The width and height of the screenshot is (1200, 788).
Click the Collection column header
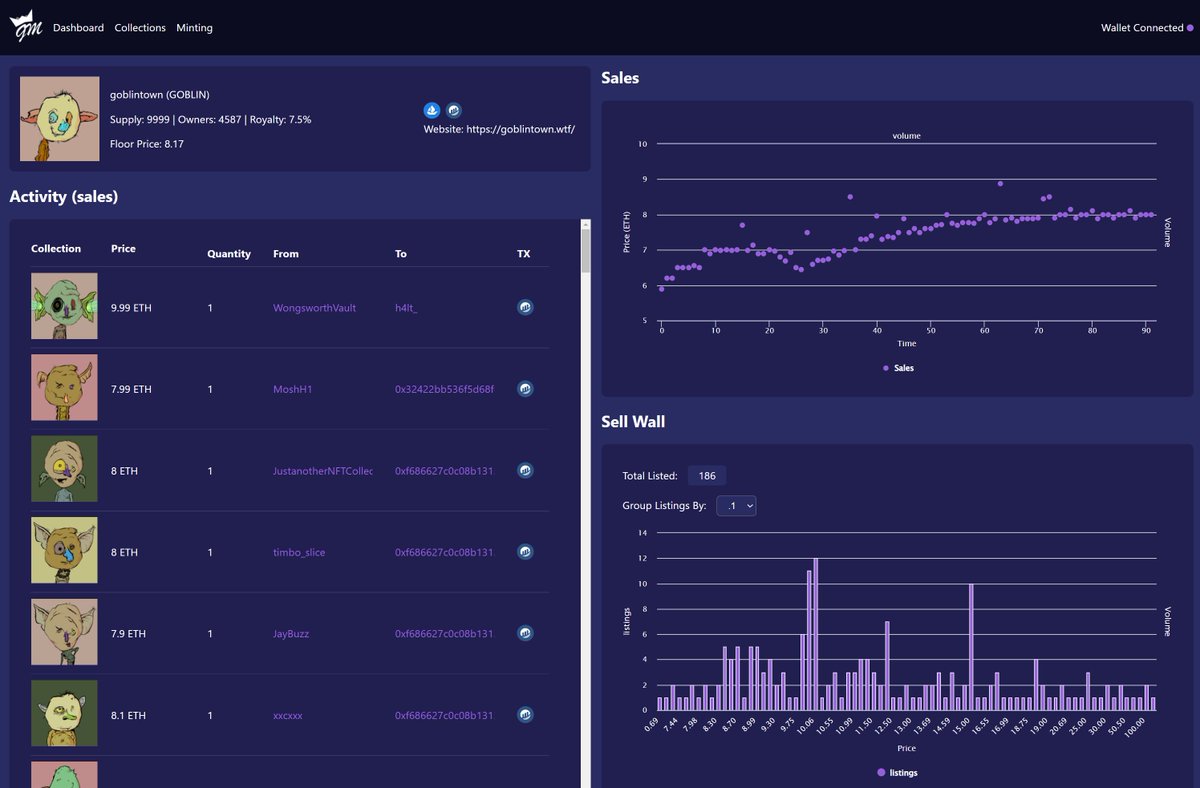tap(56, 248)
